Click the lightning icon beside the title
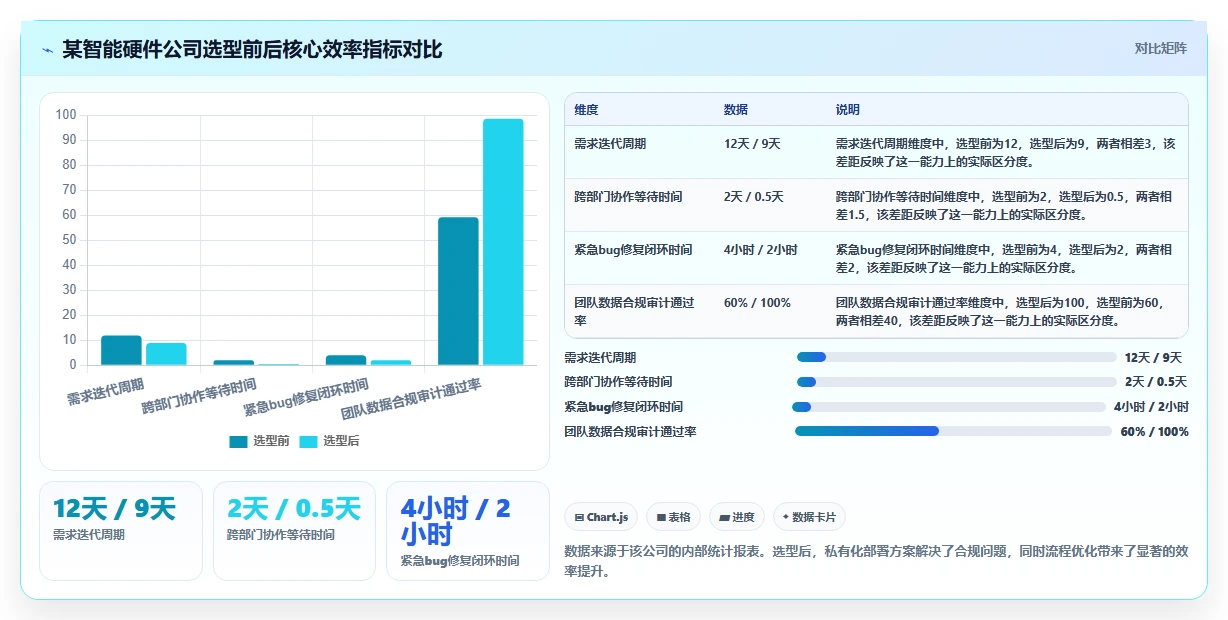Screen dimensions: 1228x620 tap(47, 50)
